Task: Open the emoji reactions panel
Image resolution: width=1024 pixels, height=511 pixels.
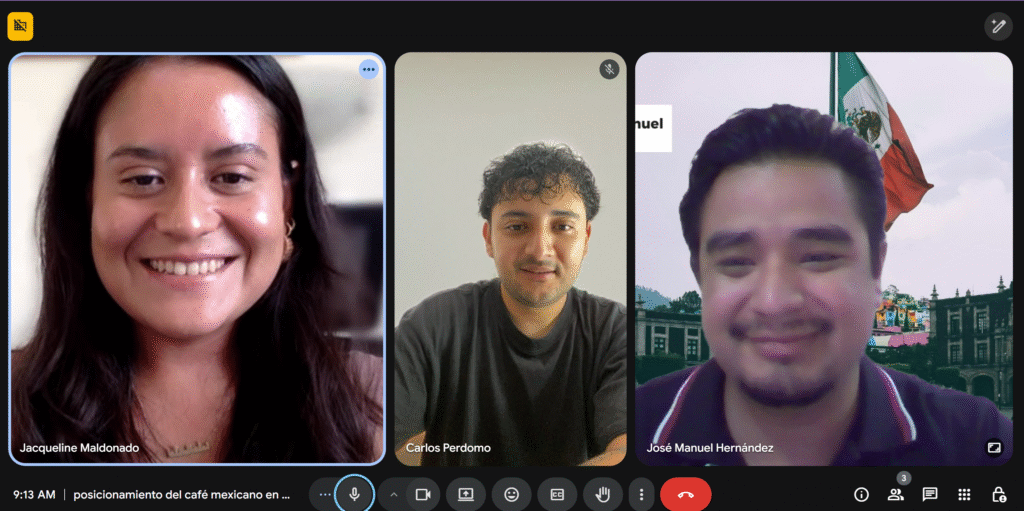Action: coord(512,494)
